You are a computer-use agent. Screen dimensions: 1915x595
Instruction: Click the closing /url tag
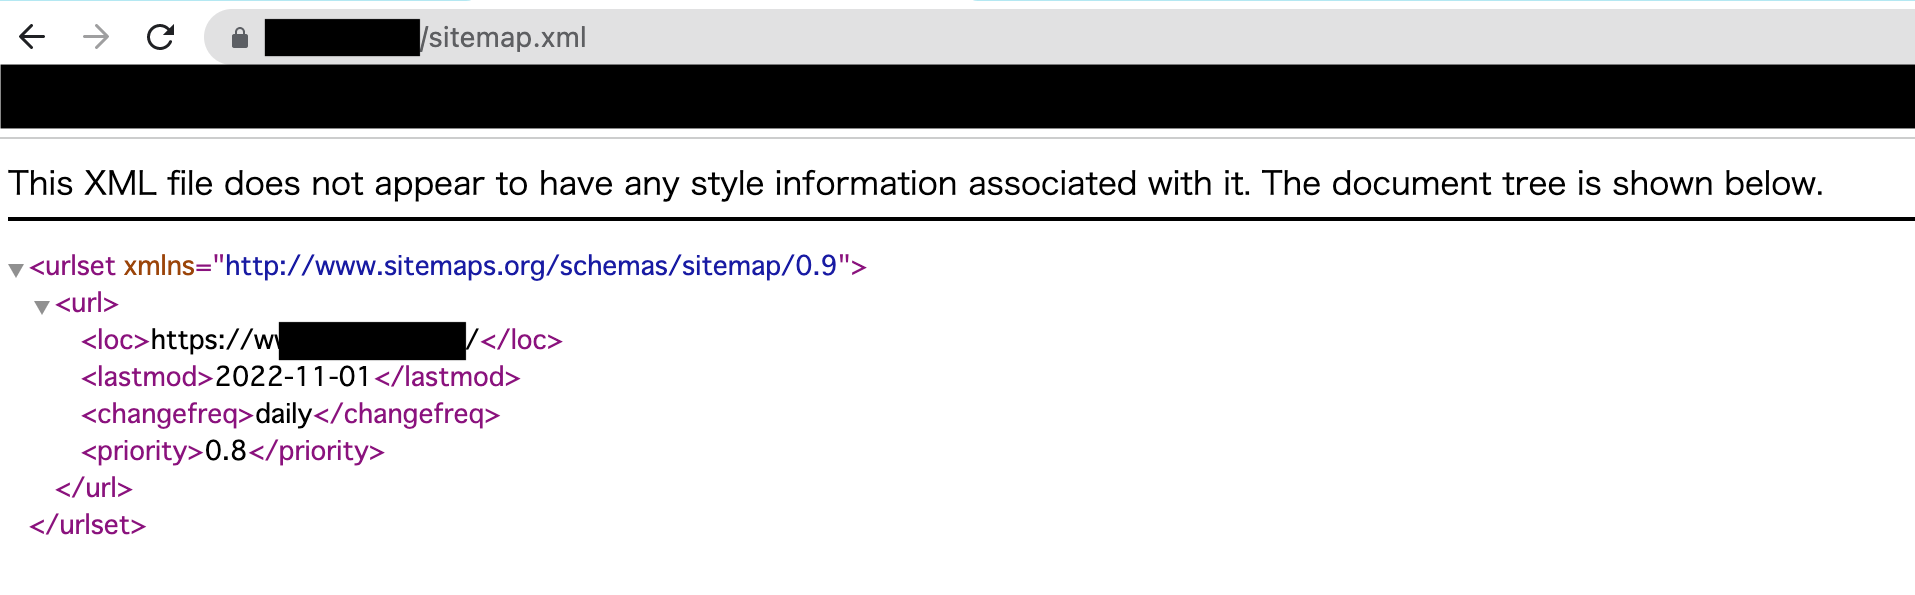94,488
